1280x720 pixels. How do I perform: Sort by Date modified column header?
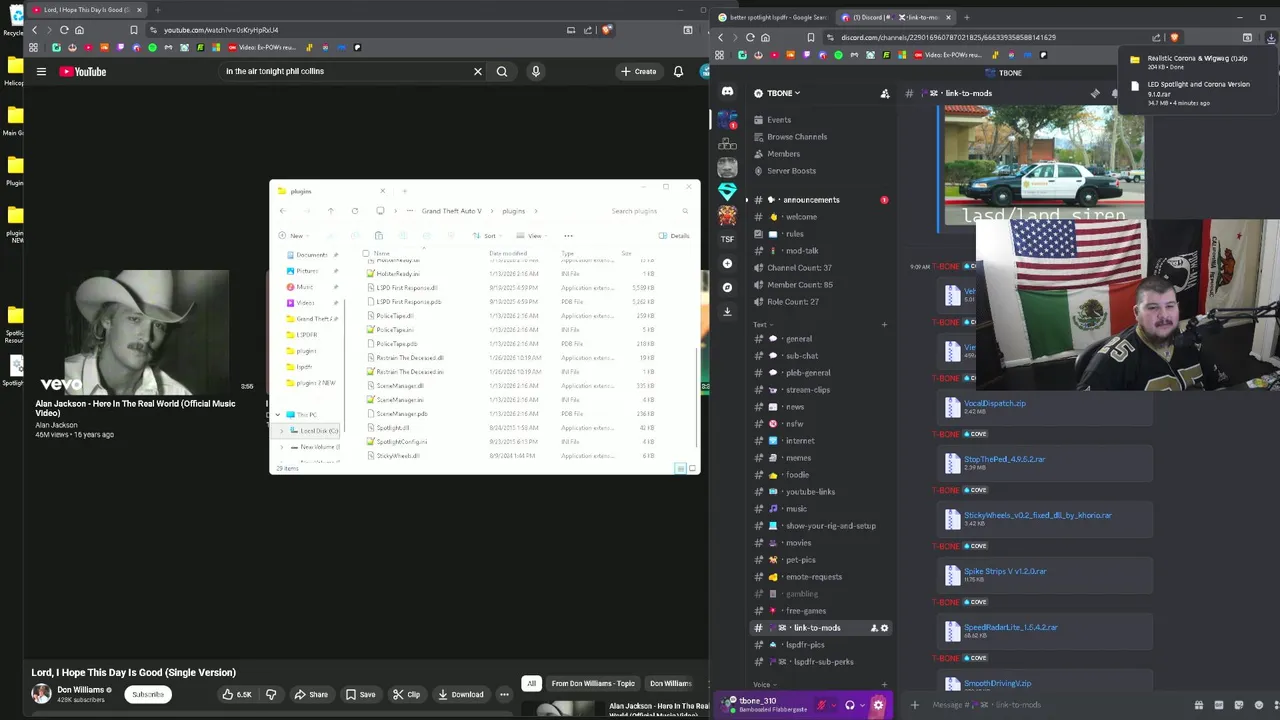coord(508,253)
